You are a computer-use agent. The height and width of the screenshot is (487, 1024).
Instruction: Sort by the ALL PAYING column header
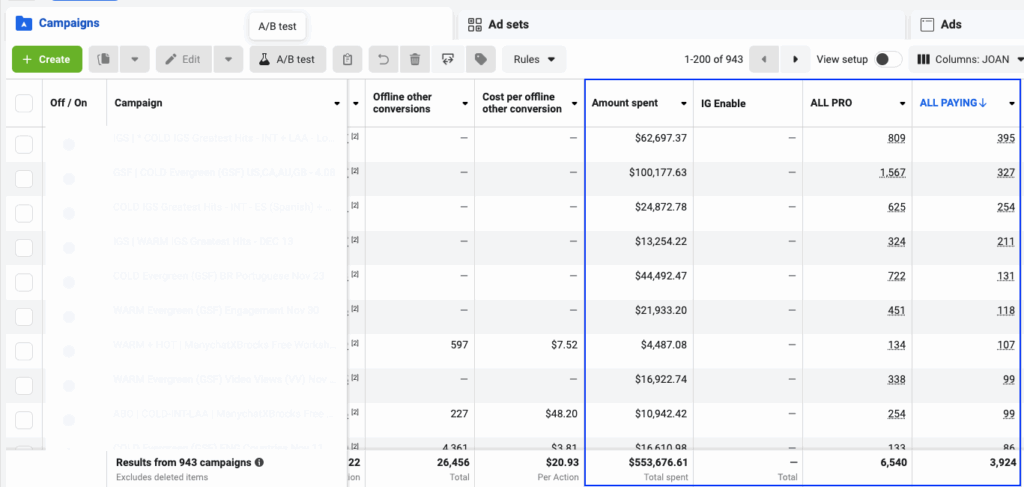click(953, 102)
